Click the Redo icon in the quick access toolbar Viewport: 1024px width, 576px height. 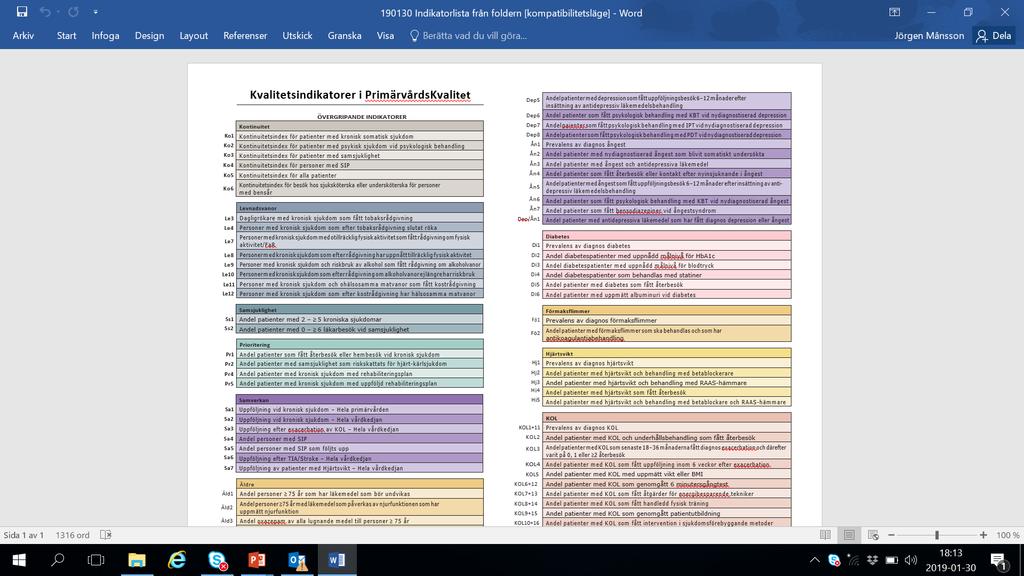click(x=73, y=12)
